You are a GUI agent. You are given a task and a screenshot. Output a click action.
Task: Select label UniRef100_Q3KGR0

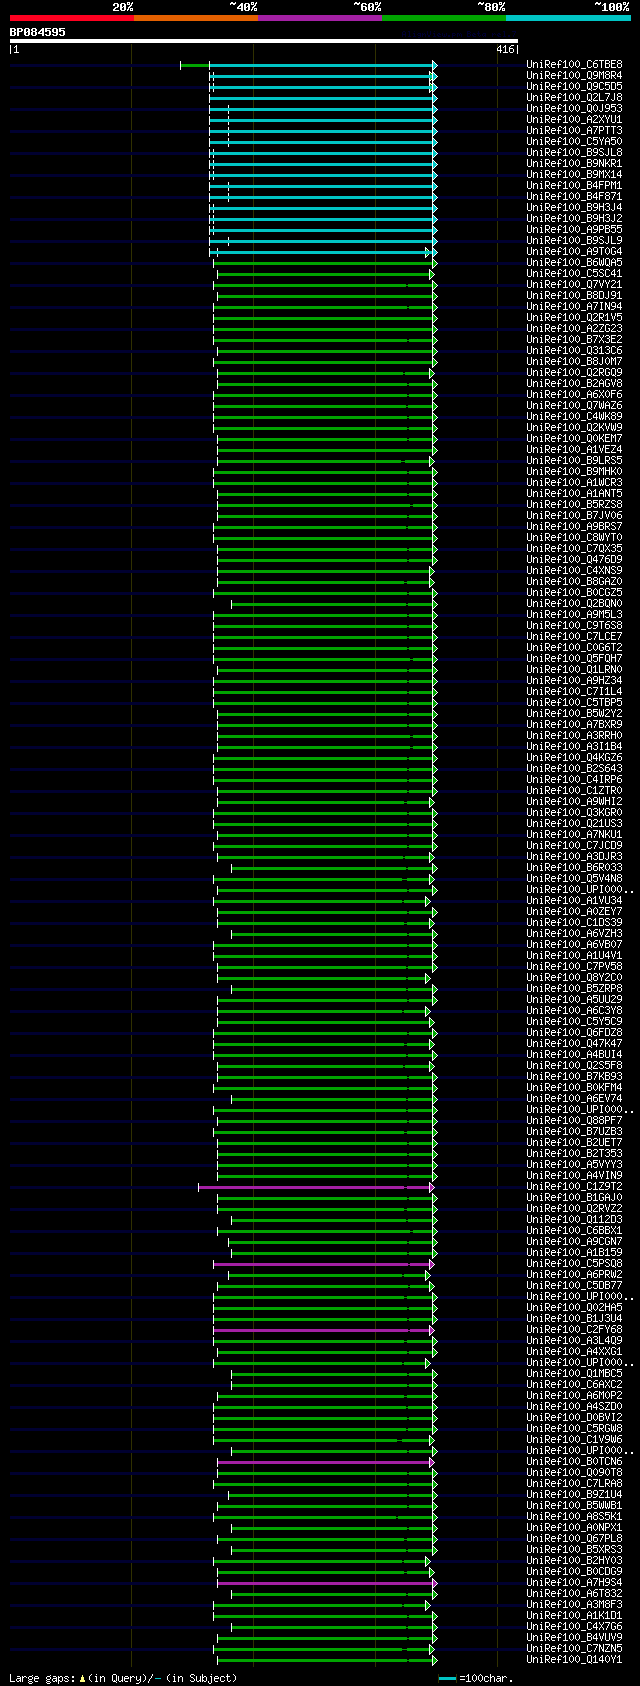point(574,813)
